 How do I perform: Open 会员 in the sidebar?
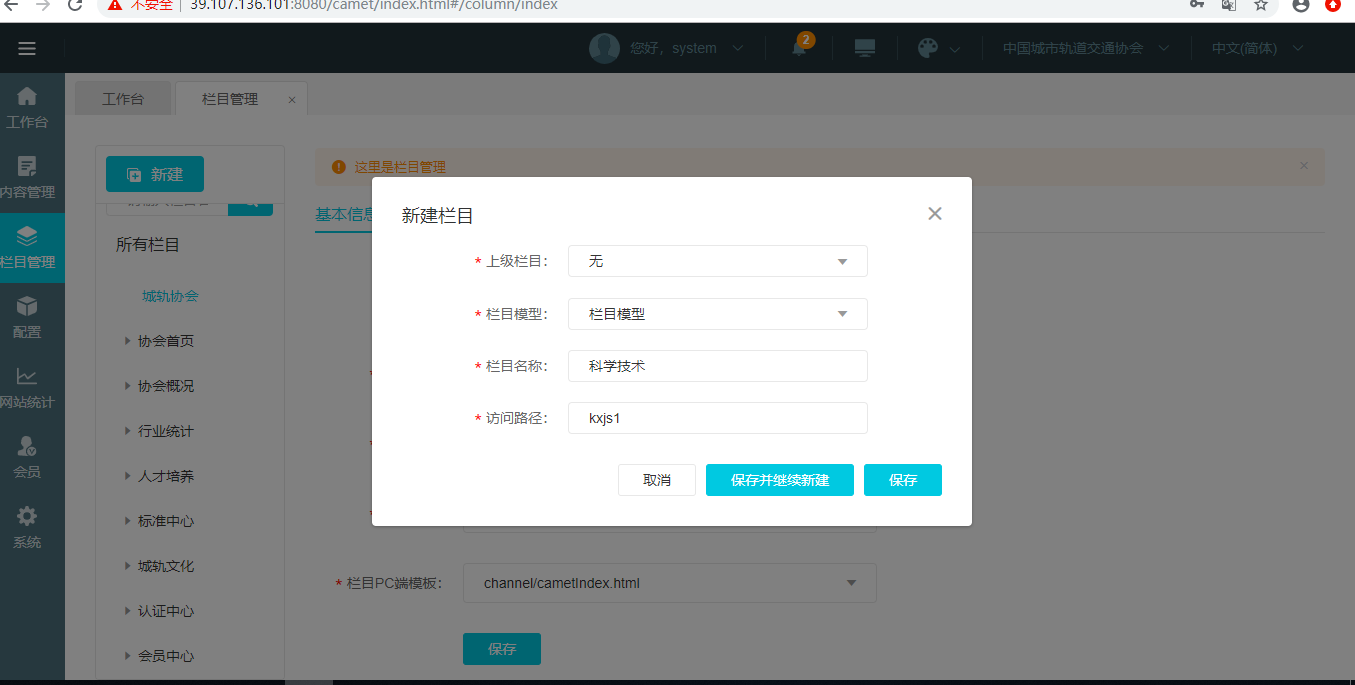[x=27, y=458]
